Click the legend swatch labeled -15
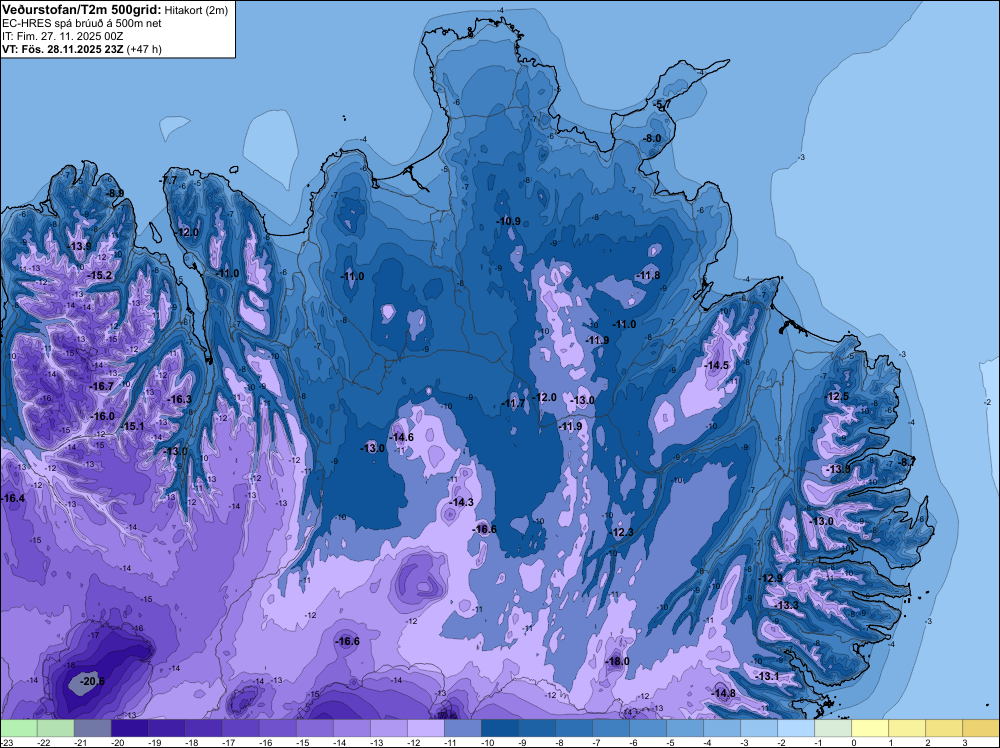Screen dimensions: 1000x748 314,728
